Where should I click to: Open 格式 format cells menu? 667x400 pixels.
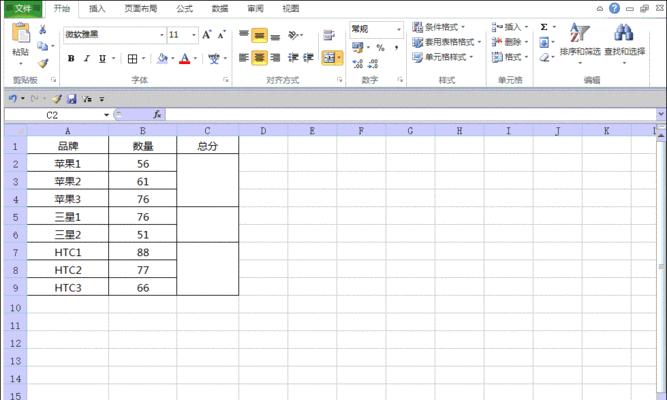[x=510, y=57]
